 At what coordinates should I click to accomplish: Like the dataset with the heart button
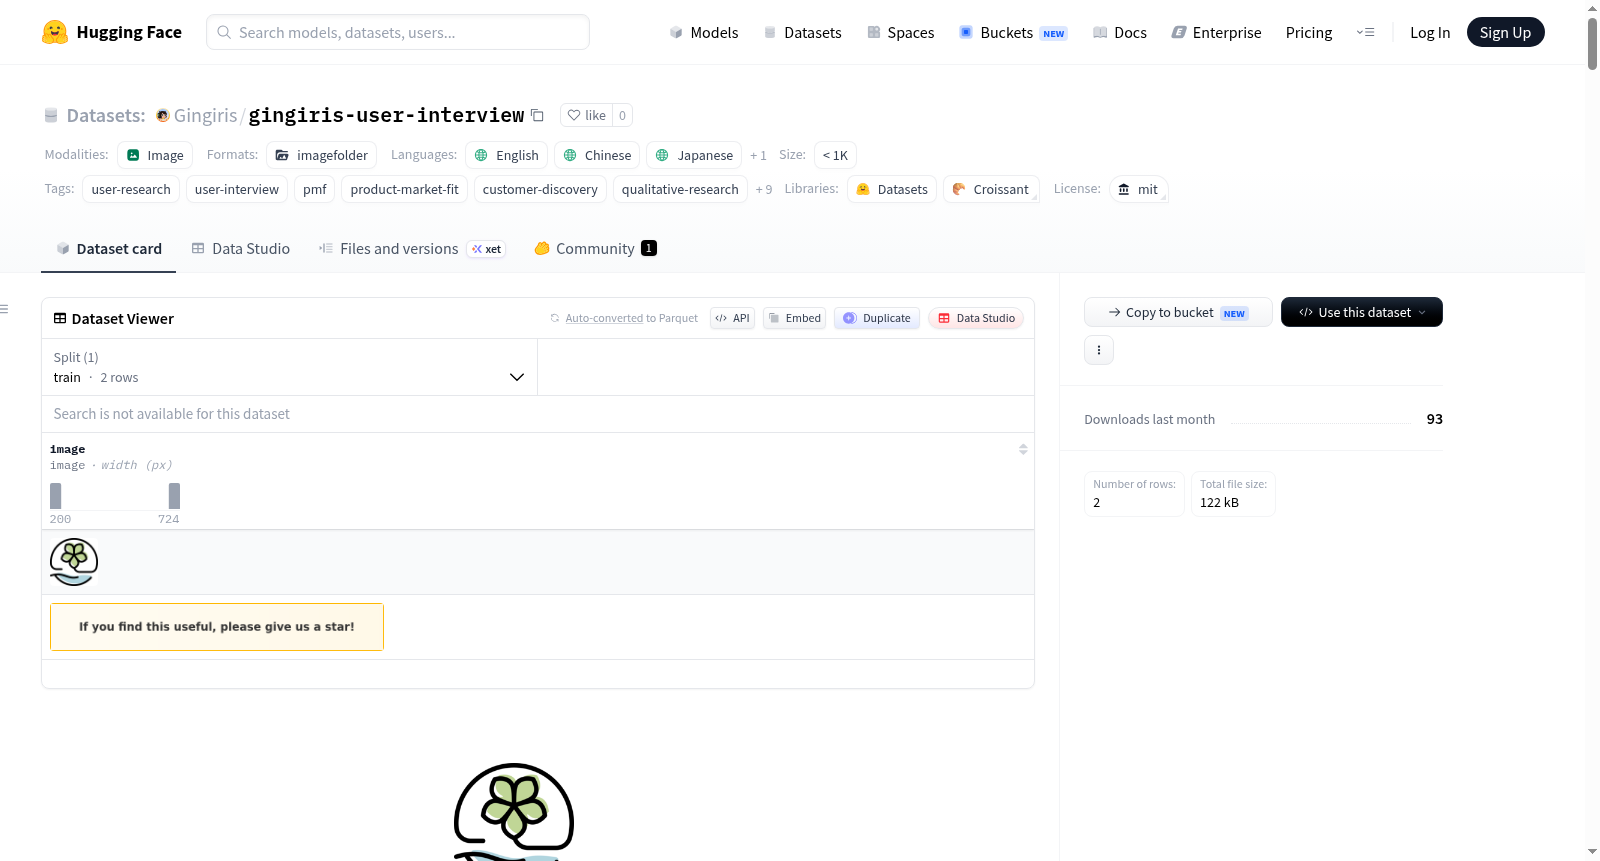587,115
